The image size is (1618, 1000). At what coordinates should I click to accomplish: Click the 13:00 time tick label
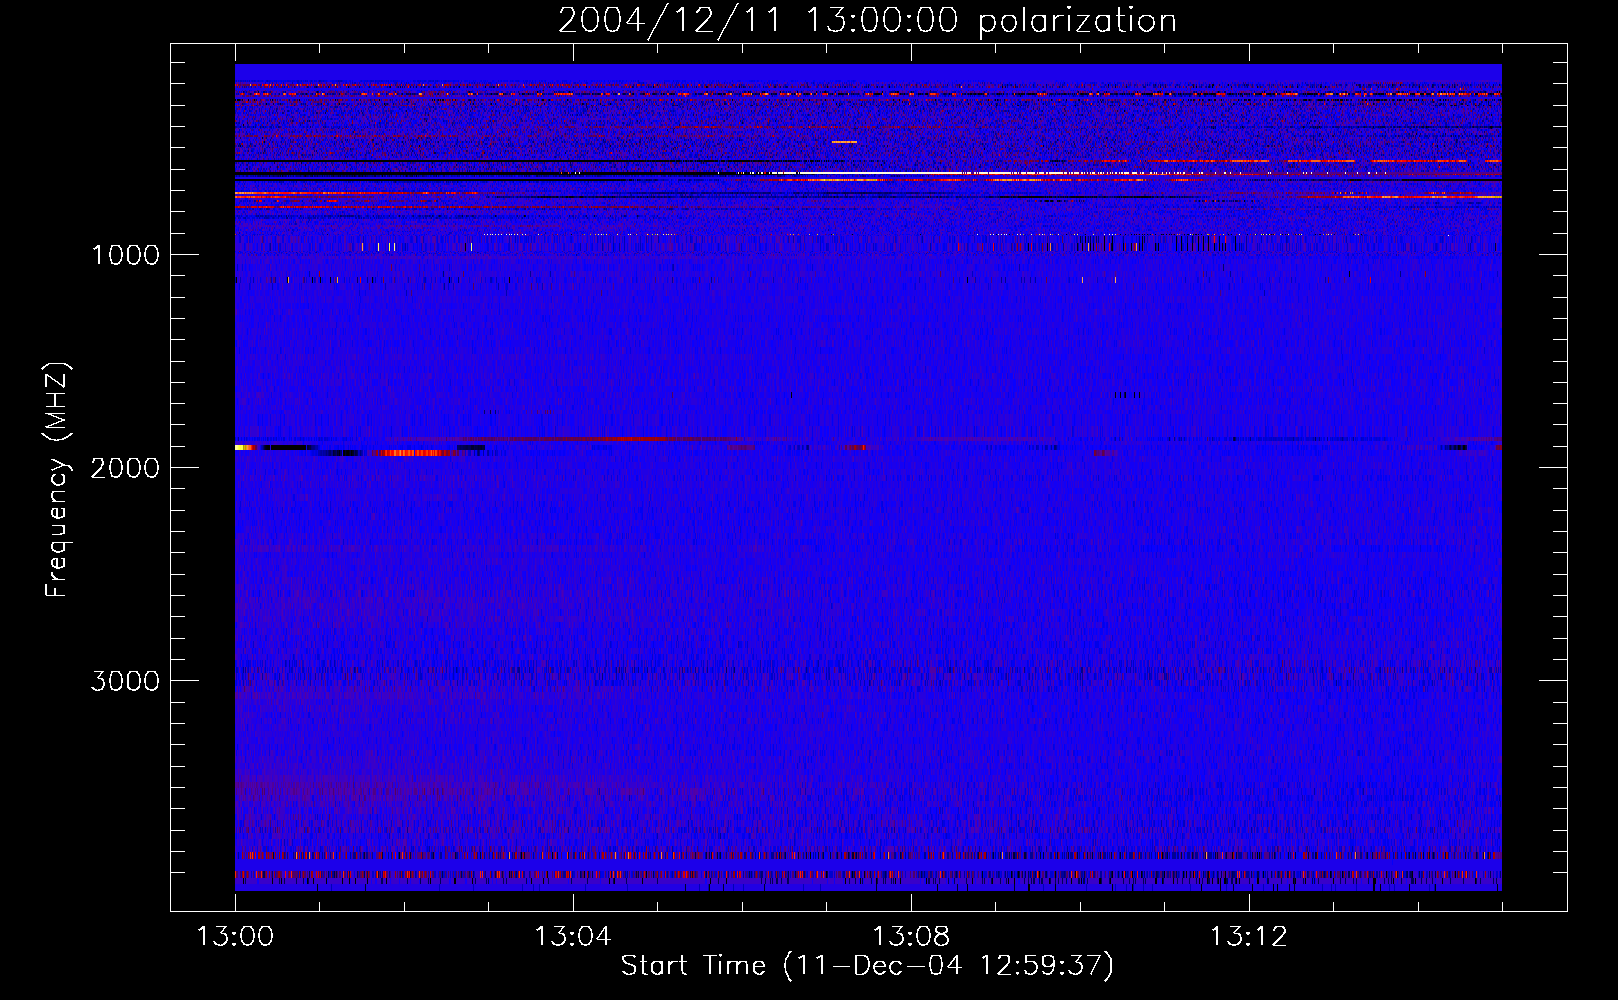coord(235,937)
